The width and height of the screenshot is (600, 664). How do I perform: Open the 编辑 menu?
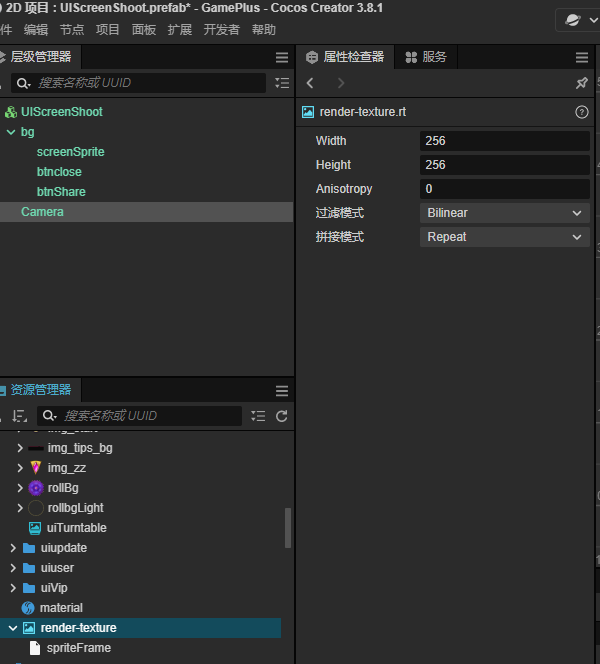tap(36, 30)
